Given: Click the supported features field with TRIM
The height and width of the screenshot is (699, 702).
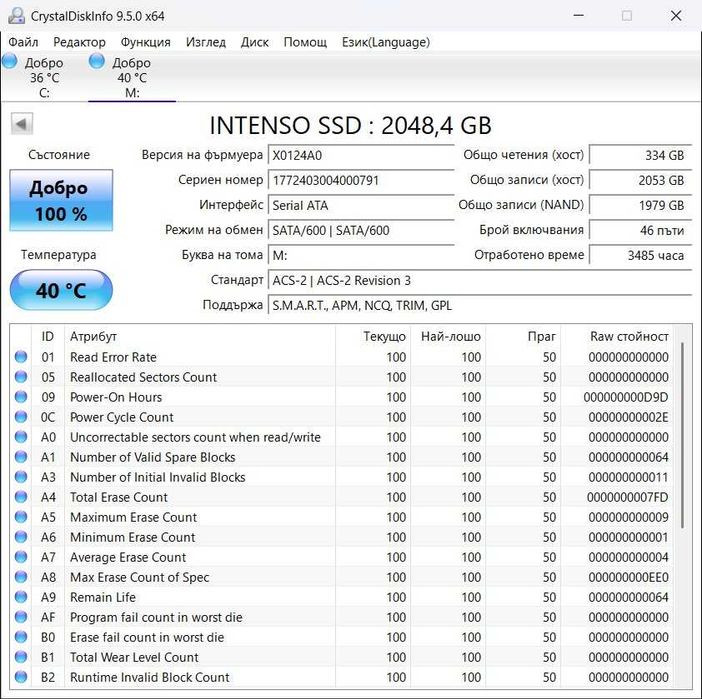Looking at the screenshot, I should pyautogui.click(x=480, y=306).
